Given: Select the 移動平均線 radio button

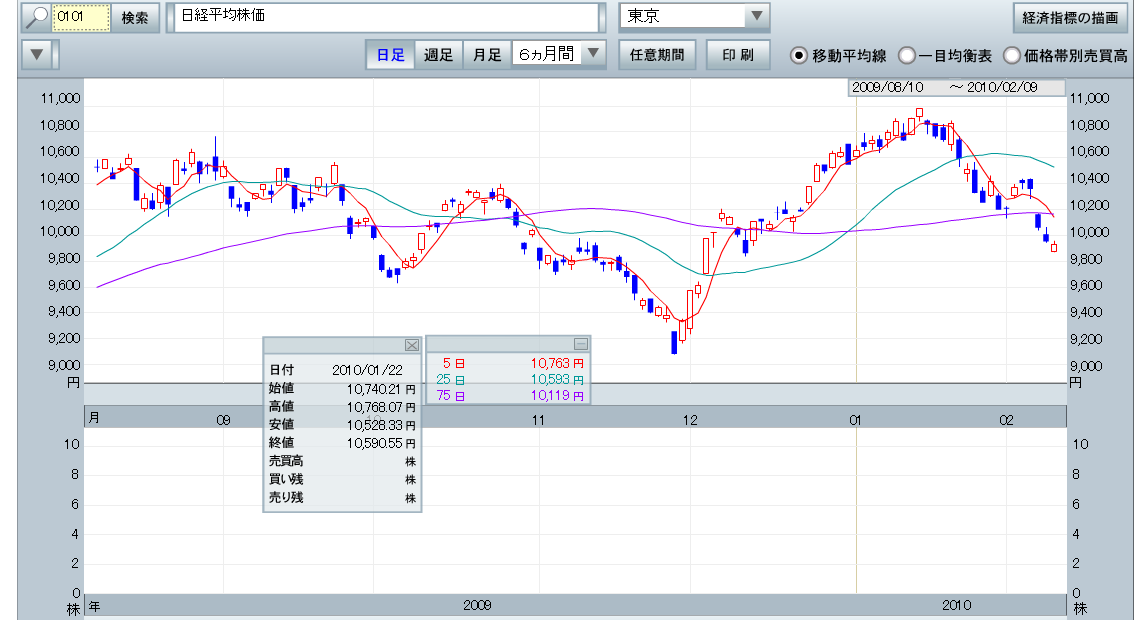Looking at the screenshot, I should 799,55.
